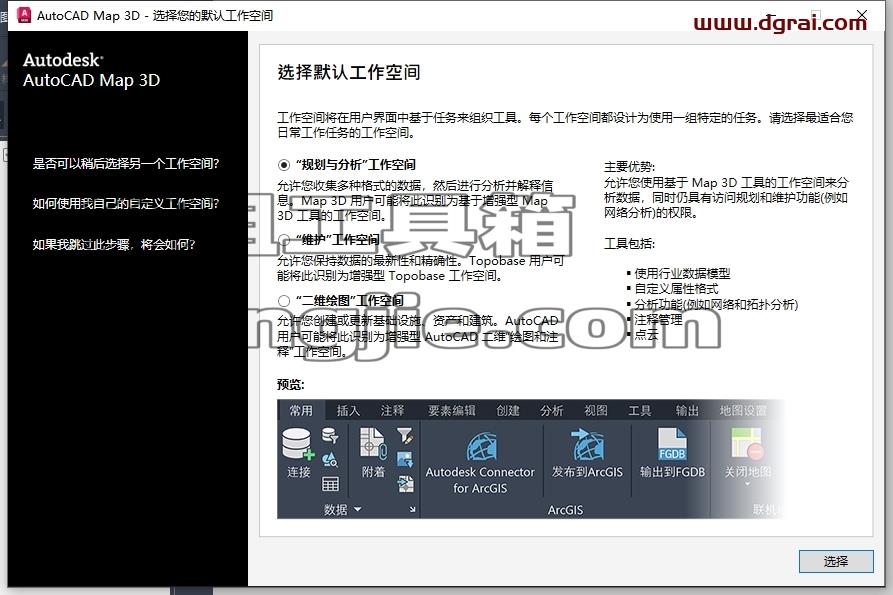Viewport: 893px width, 595px height.
Task: Open link 如果我跳过此步骤, 将会如何?
Action: (x=114, y=245)
